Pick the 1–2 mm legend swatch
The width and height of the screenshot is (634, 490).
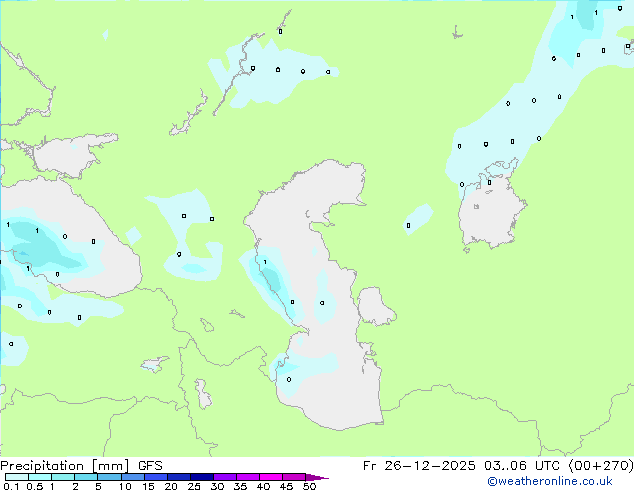click(x=63, y=477)
